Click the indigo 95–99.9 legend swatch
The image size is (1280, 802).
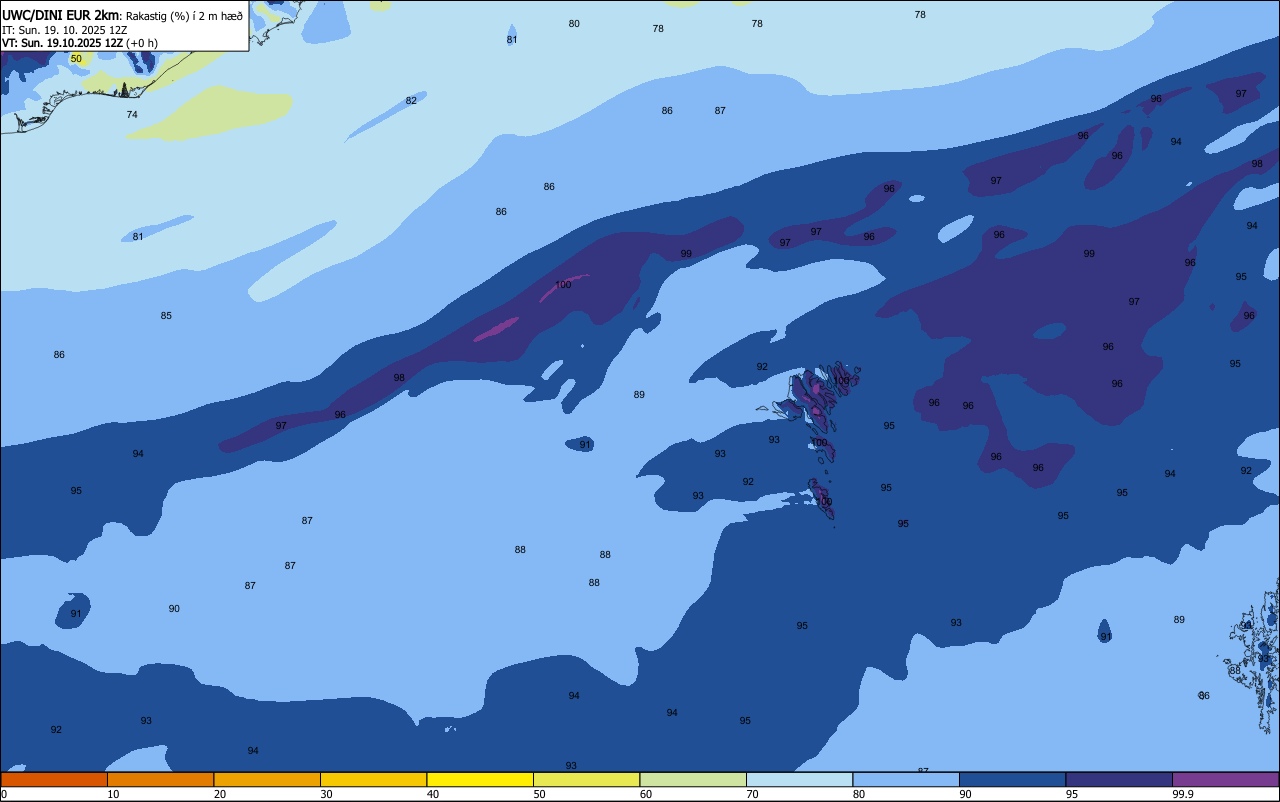point(1119,779)
